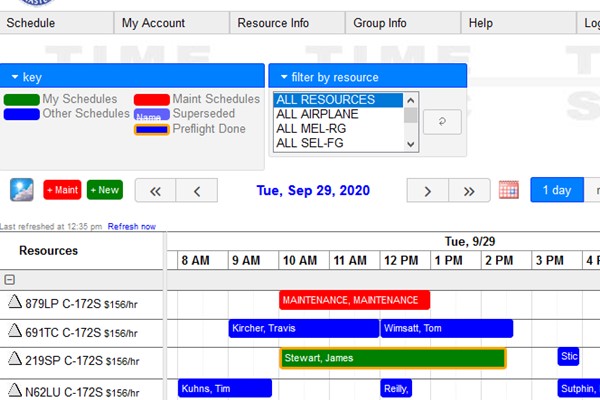Click triangle icon beside 879LP C-172S

(x=14, y=302)
